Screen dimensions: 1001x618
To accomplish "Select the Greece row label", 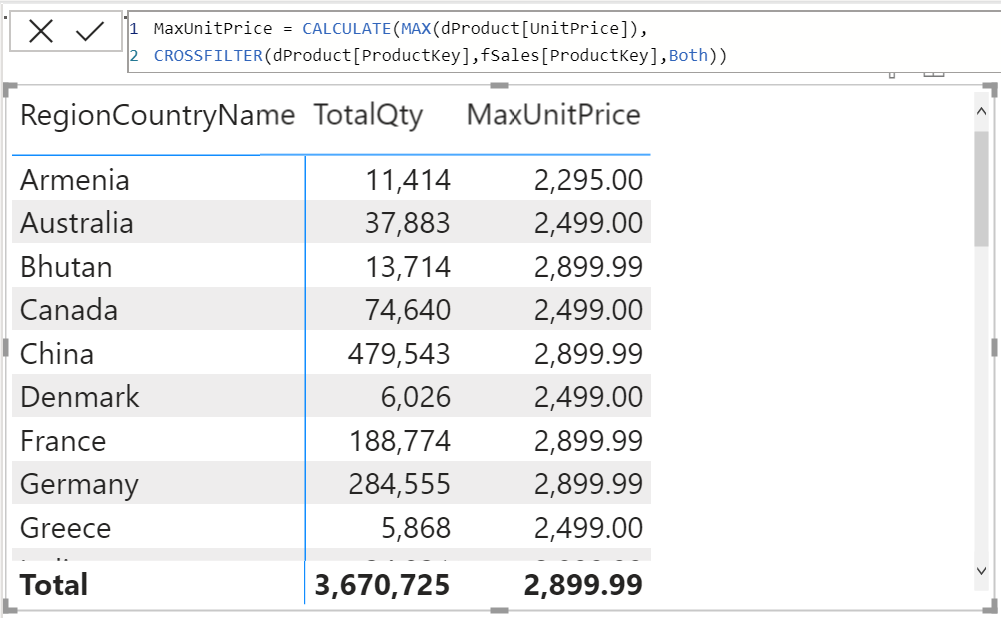I will (65, 528).
